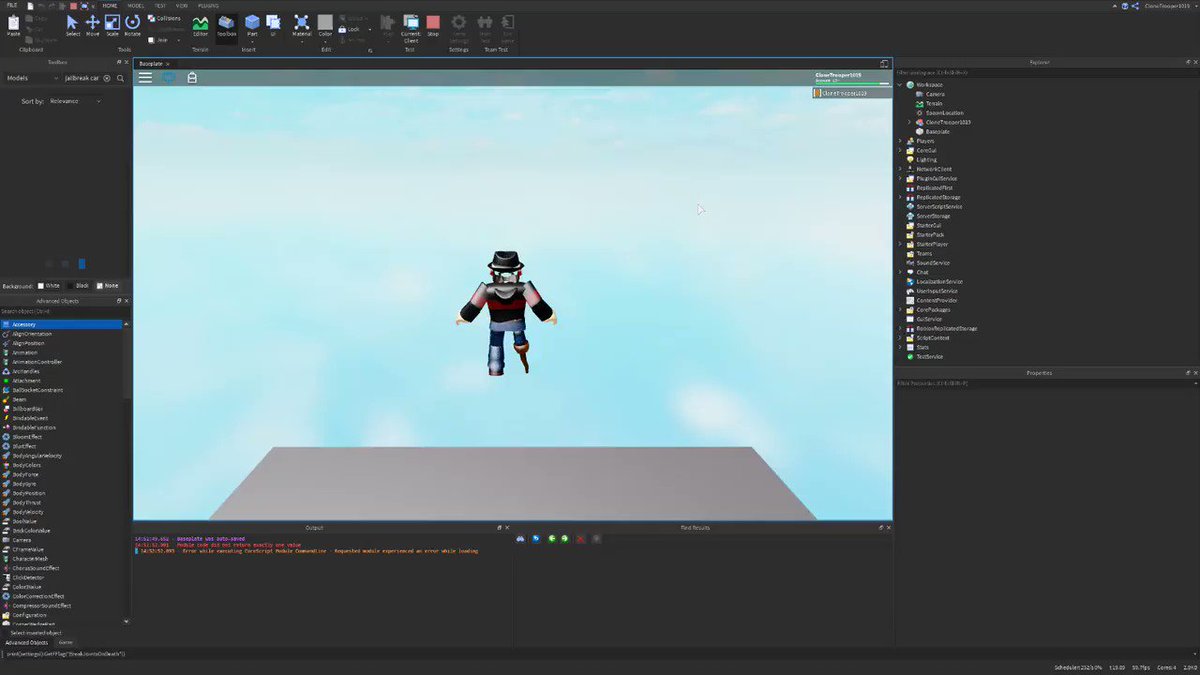Click Select inserted object option
Screen dimensions: 1200x675
tap(35, 632)
